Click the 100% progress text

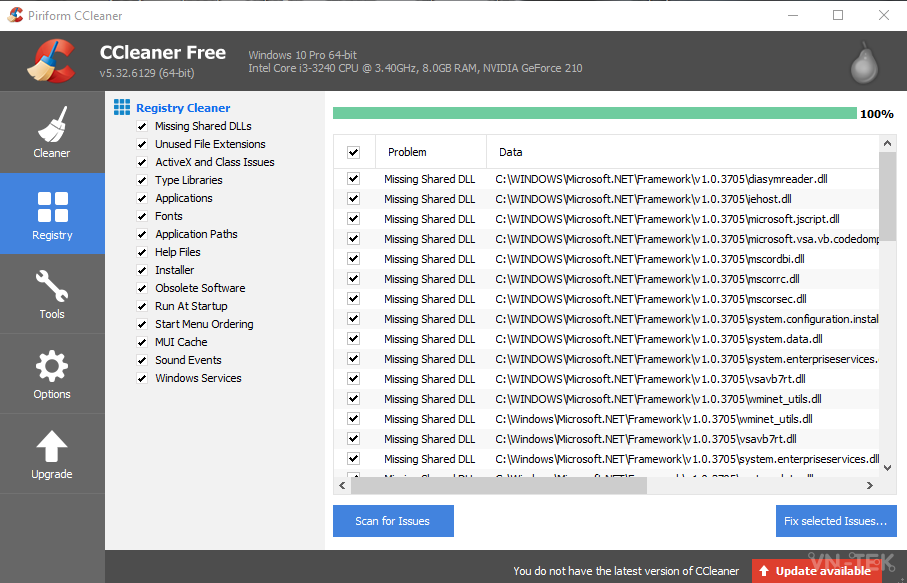coord(877,114)
